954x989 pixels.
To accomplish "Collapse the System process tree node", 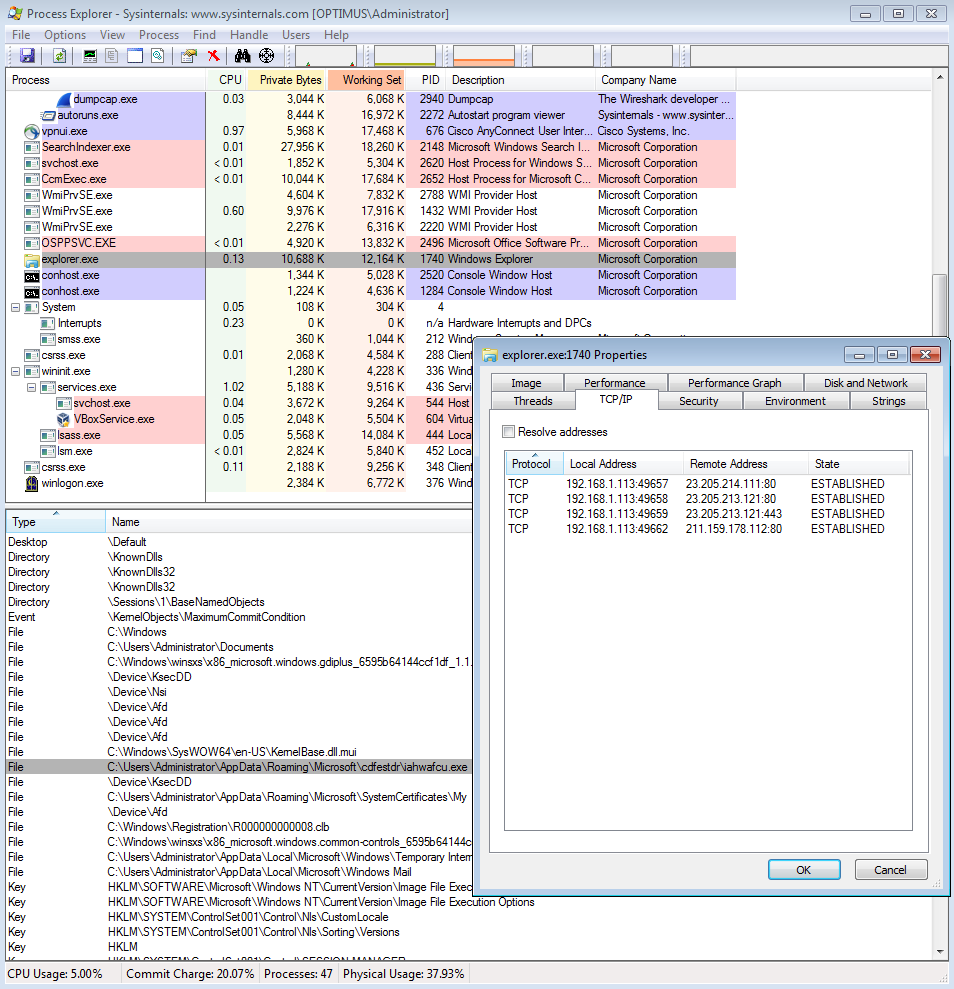I will 16,308.
